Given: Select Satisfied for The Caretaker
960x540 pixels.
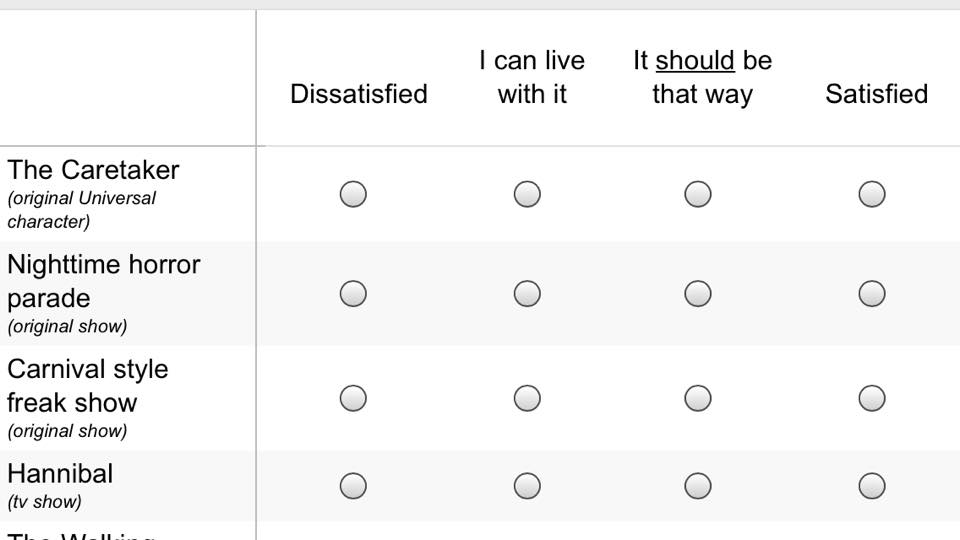Looking at the screenshot, I should pos(872,194).
